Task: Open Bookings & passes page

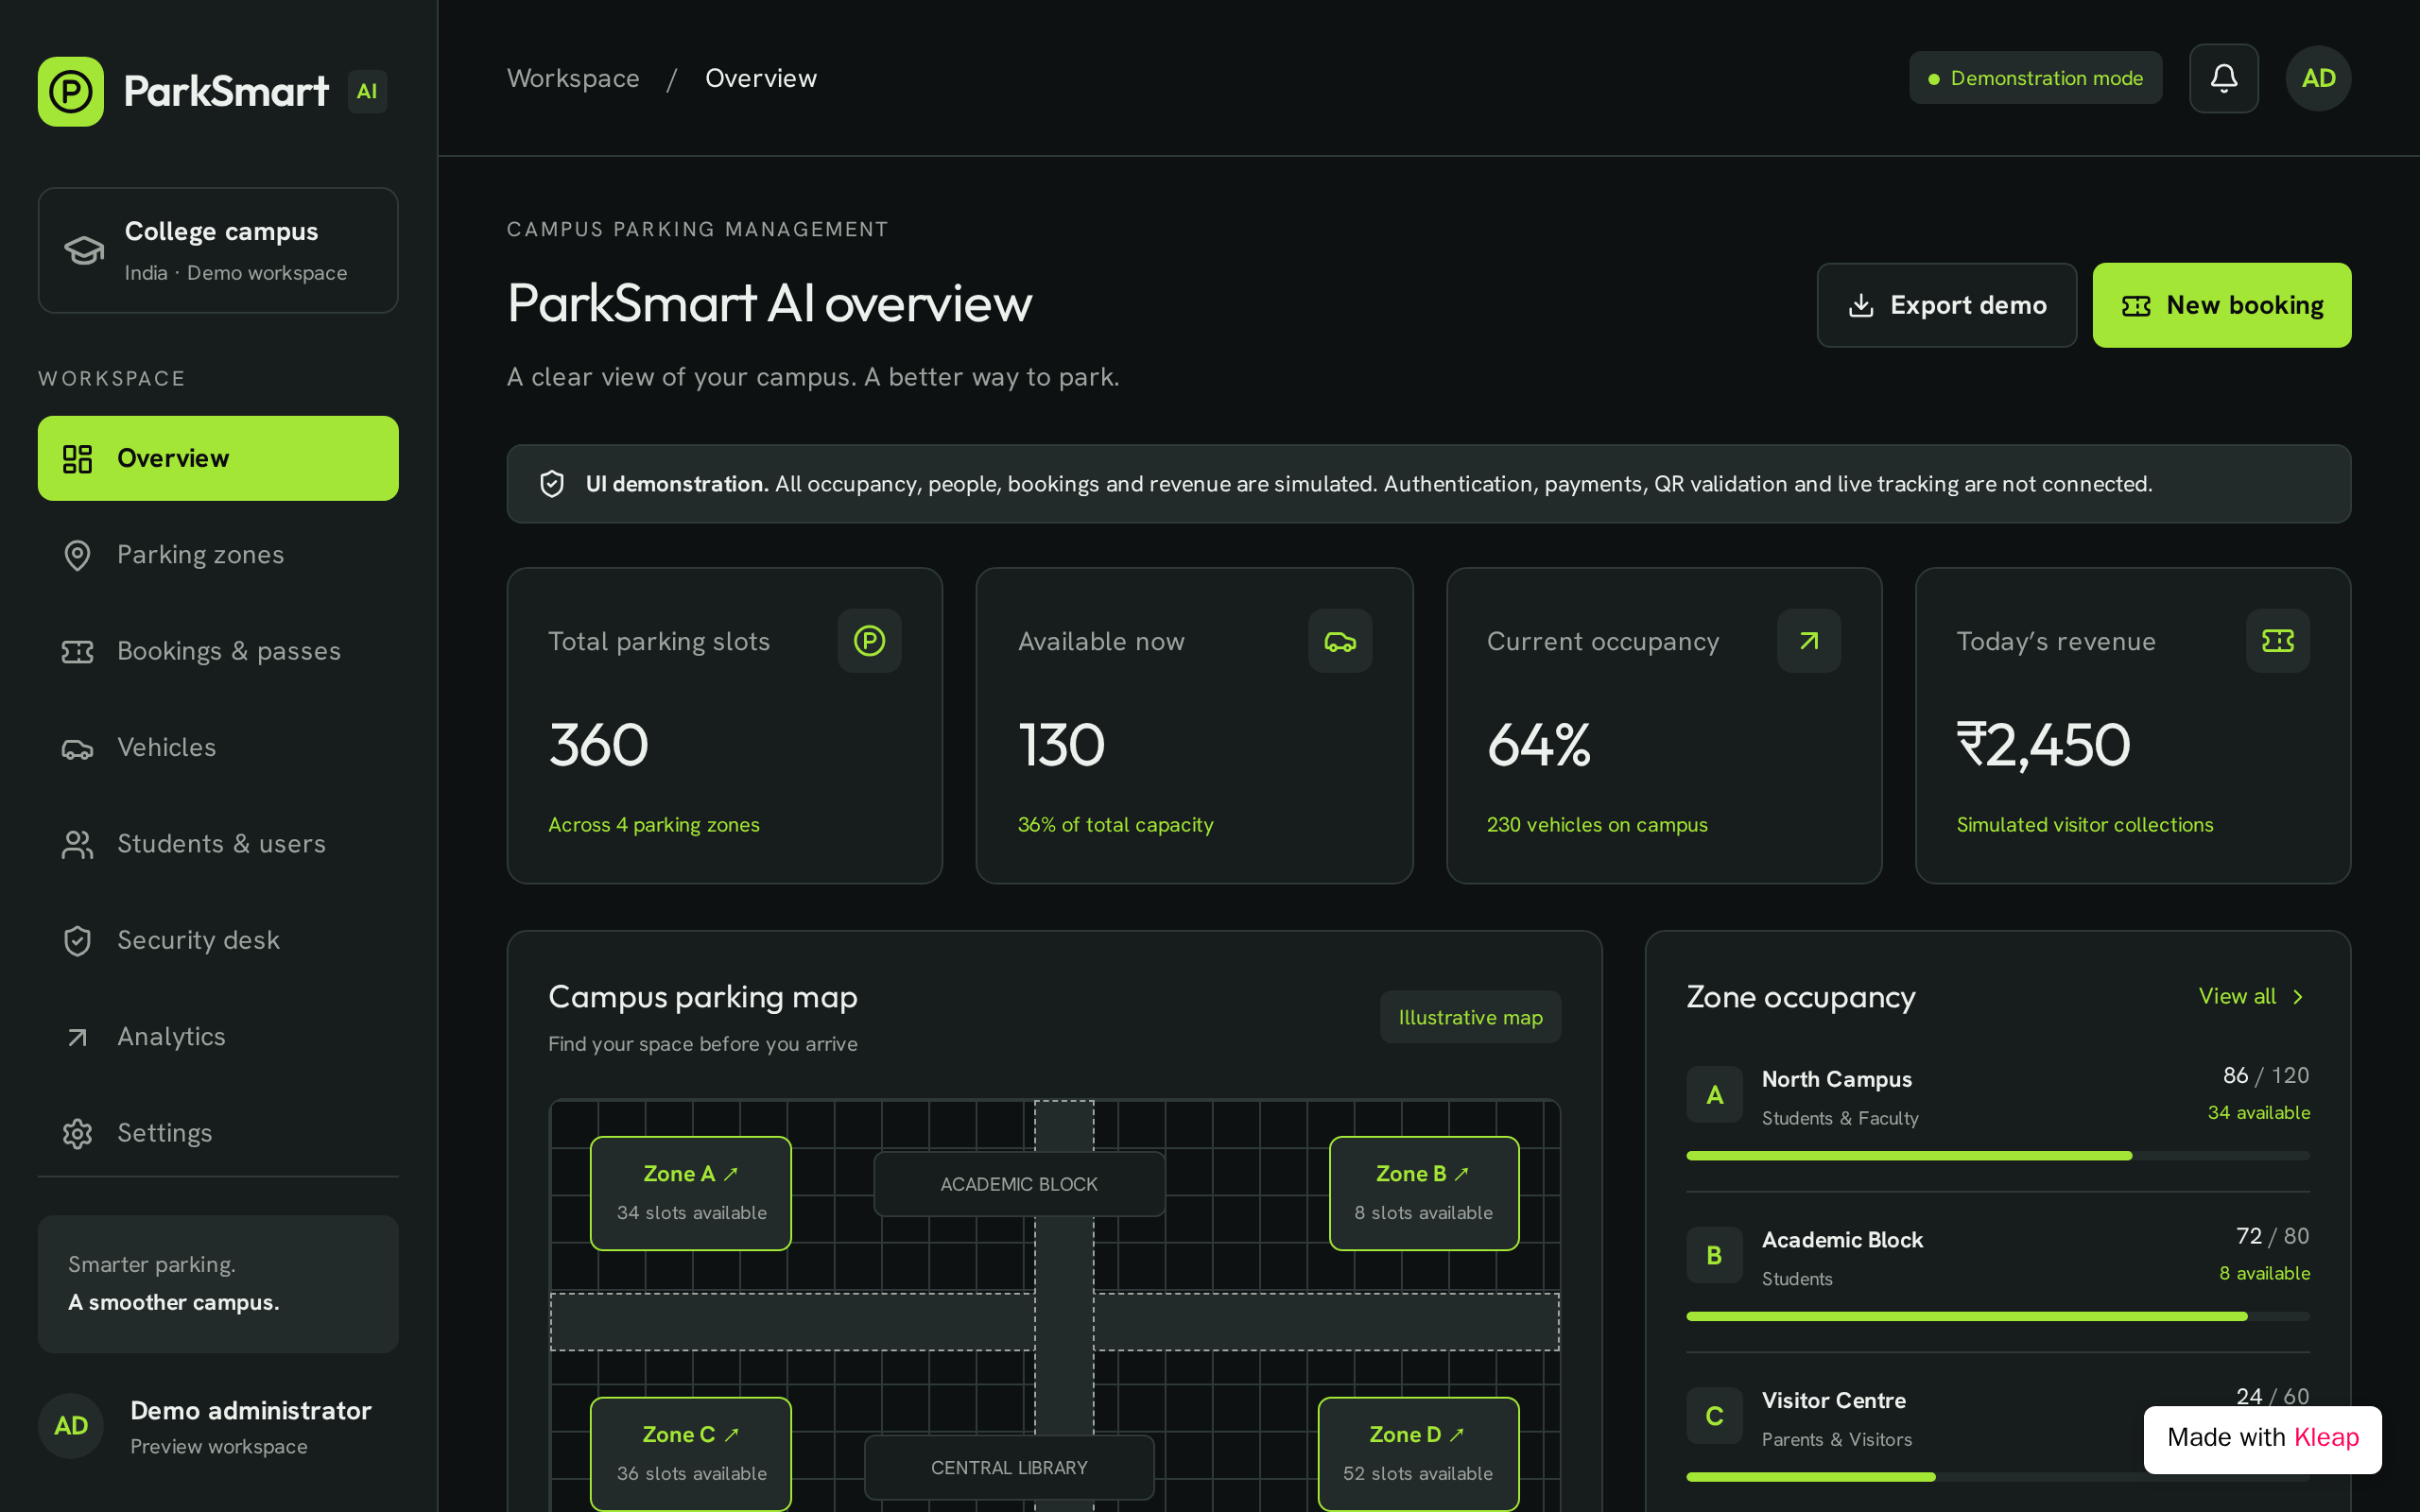Action: coord(218,652)
